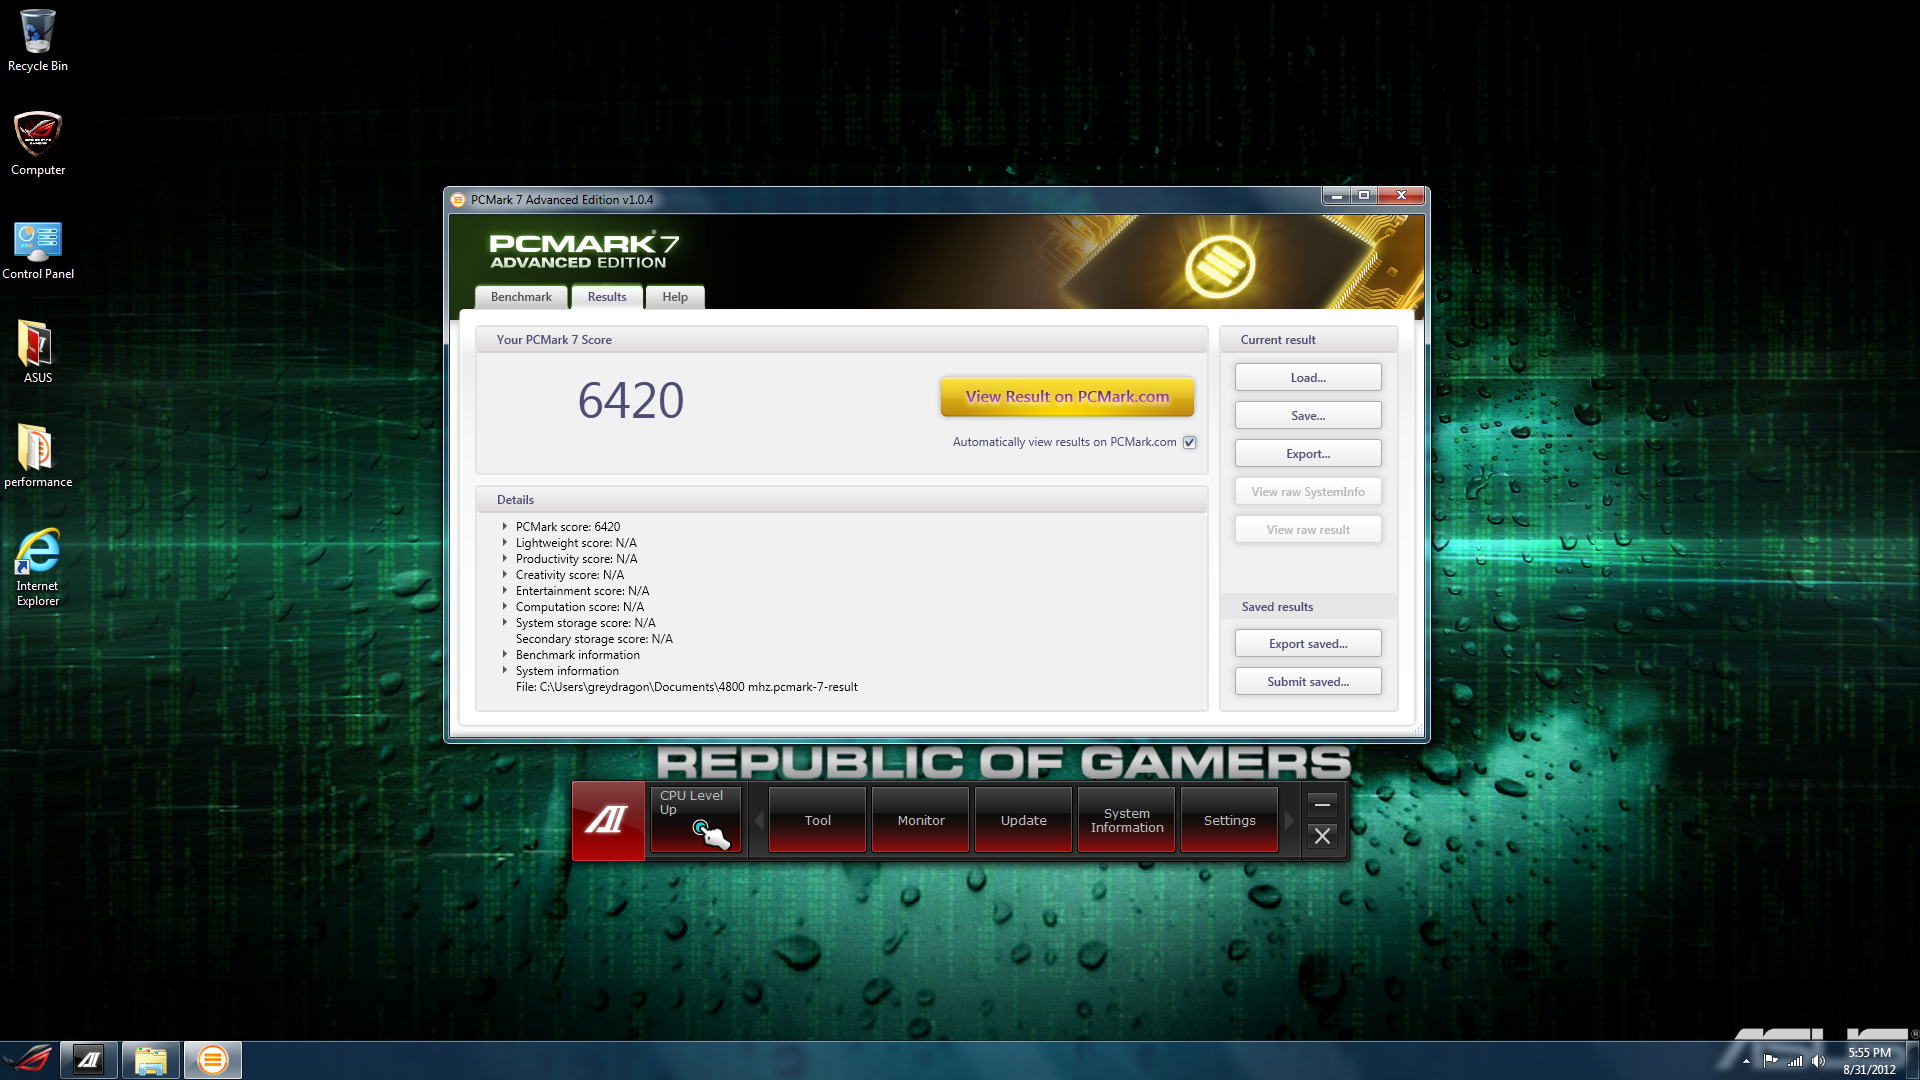The image size is (1920, 1080).
Task: Minimize the AI Suite bar
Action: pos(1322,804)
